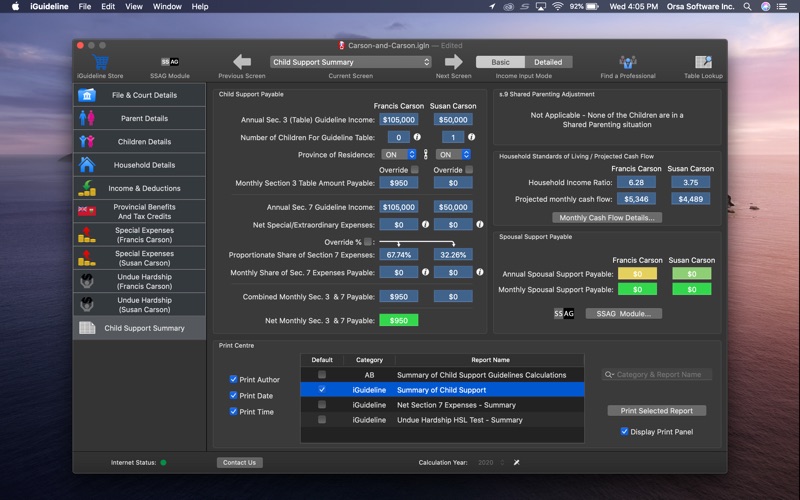This screenshot has width=800, height=500.
Task: Open Provincial Benefits And Tax Credits
Action: point(139,211)
